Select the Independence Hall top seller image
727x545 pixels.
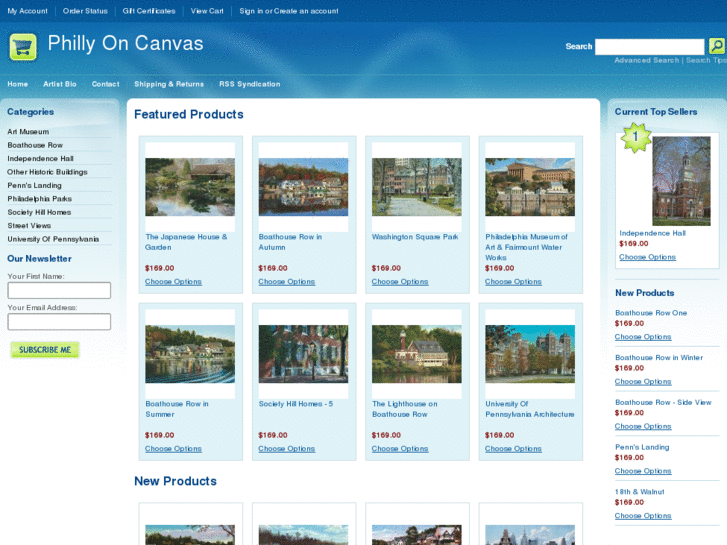(681, 181)
